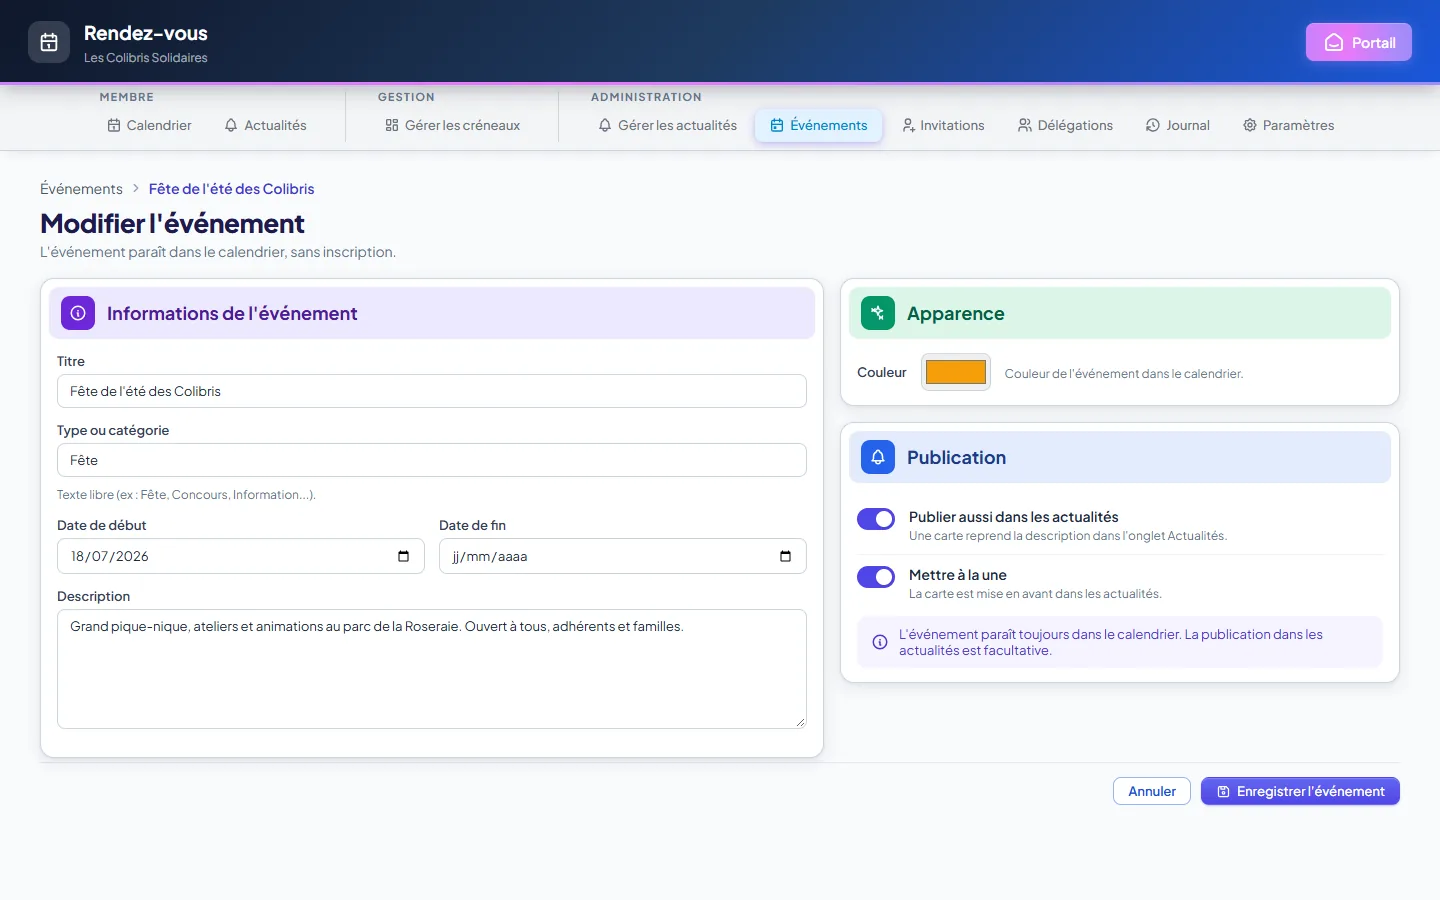The height and width of the screenshot is (900, 1440).
Task: Switch to Gérer les actualités
Action: (668, 125)
